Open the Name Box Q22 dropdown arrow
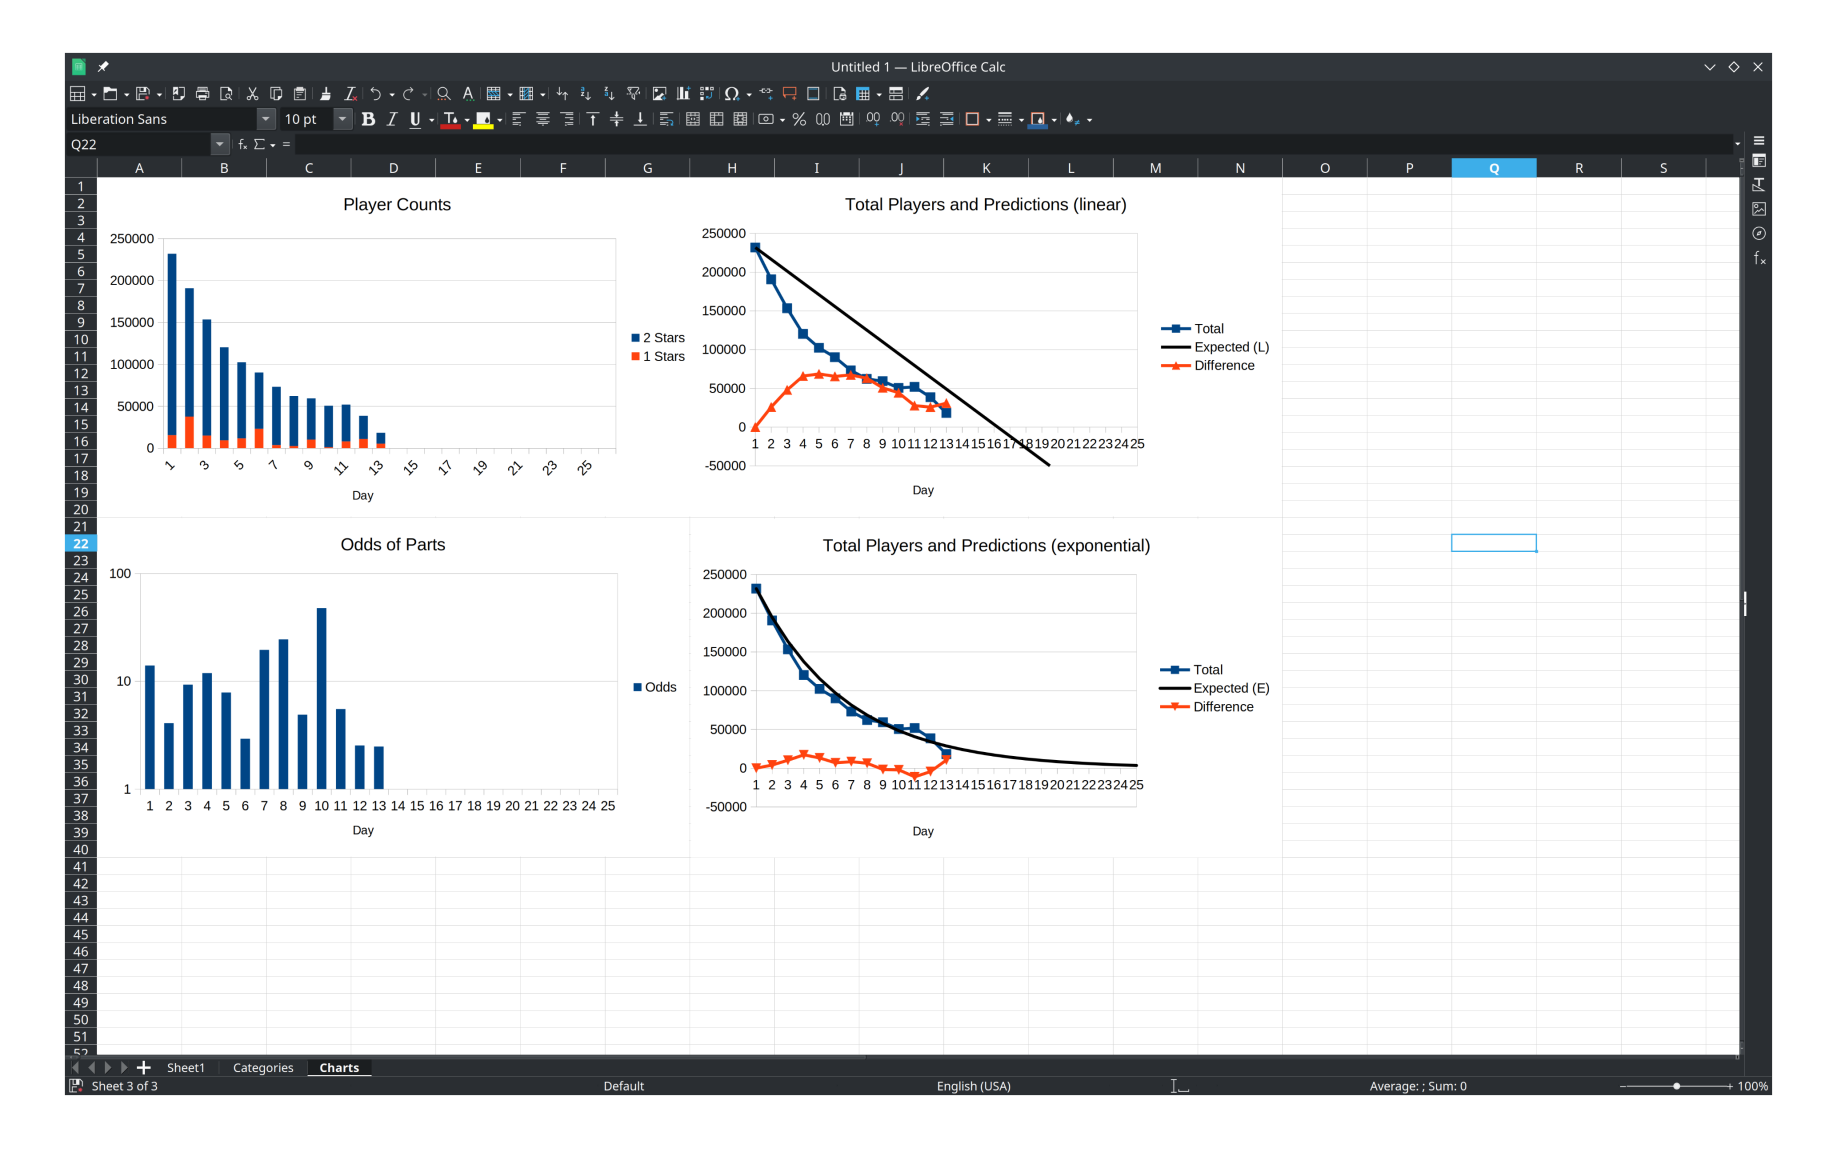Screen dimensions: 1837x1172 click(220, 144)
